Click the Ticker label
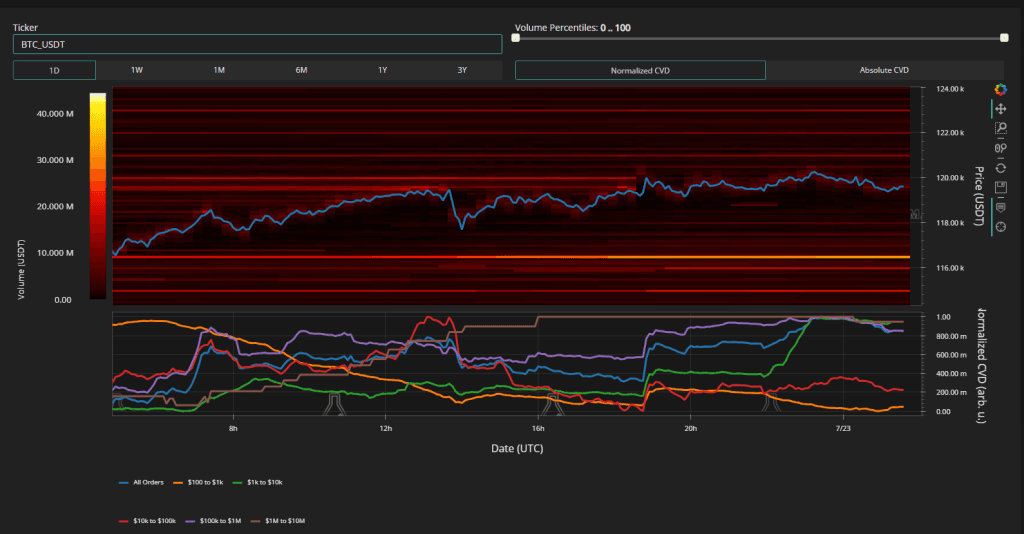 pyautogui.click(x=25, y=27)
